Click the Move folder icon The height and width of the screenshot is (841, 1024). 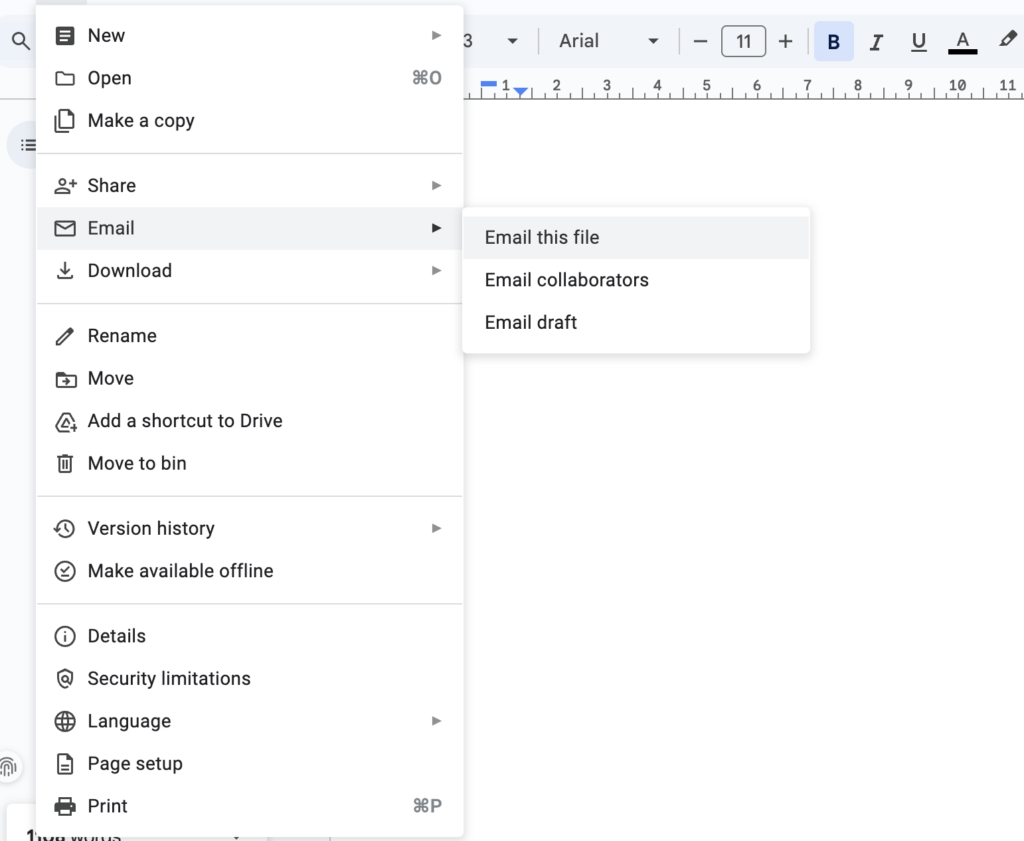click(x=65, y=379)
